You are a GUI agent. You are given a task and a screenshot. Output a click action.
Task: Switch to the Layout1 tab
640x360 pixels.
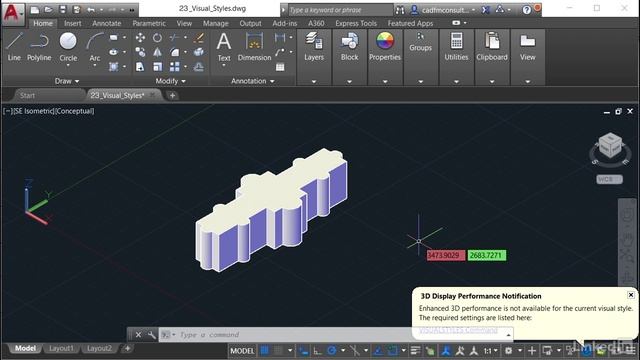click(x=61, y=348)
